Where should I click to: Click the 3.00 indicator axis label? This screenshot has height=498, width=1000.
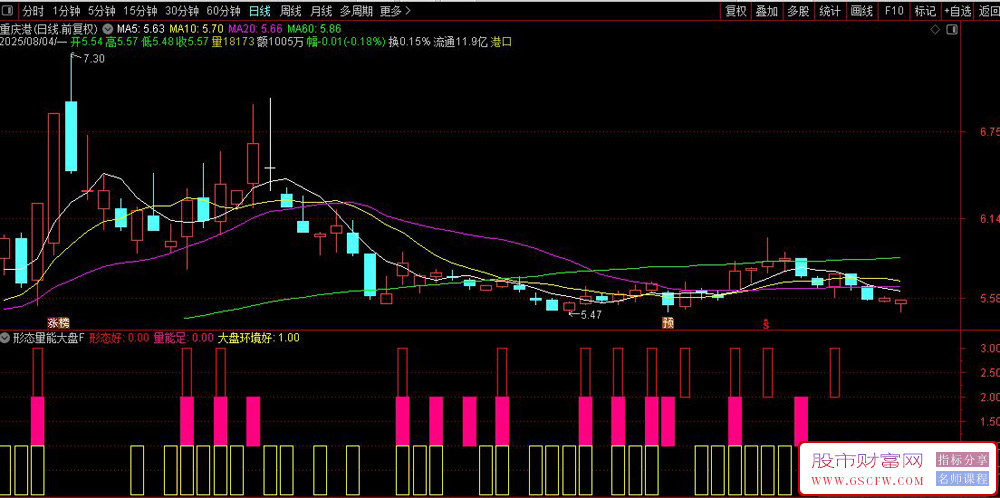[x=989, y=349]
